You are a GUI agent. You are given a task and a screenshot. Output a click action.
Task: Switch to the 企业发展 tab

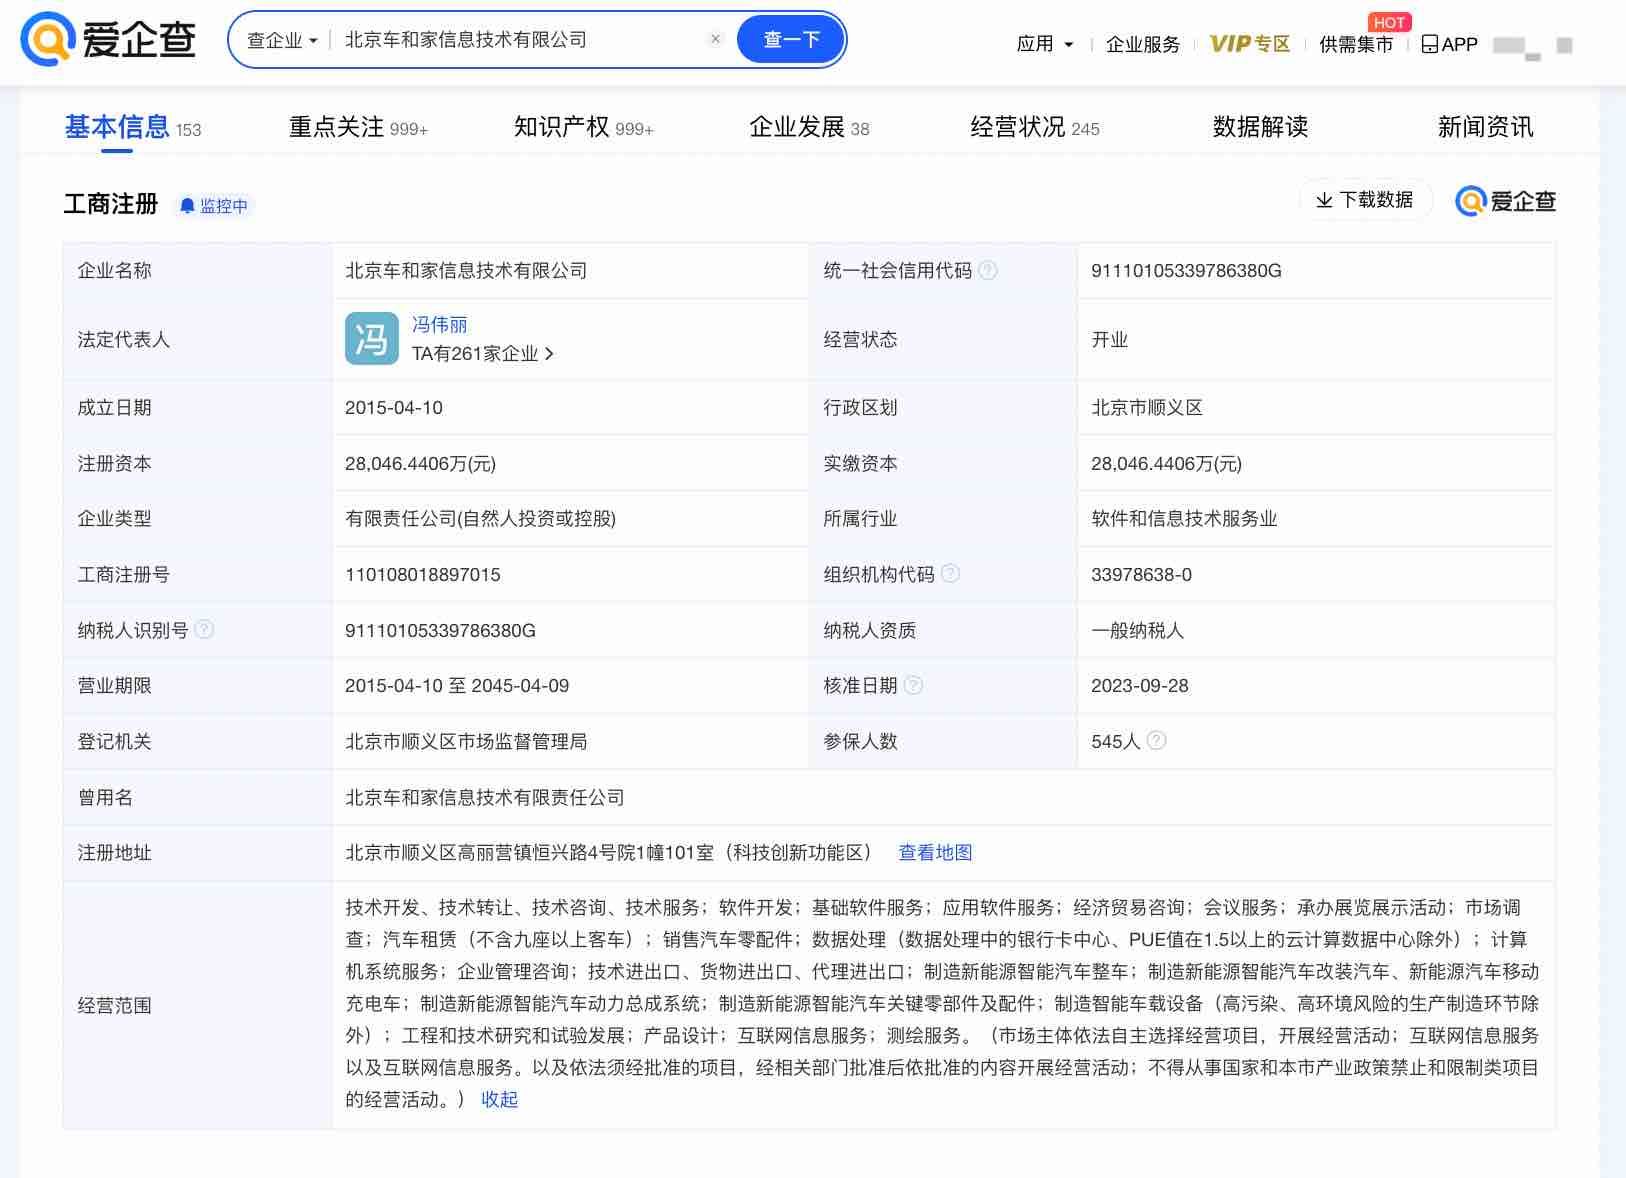[x=809, y=128]
